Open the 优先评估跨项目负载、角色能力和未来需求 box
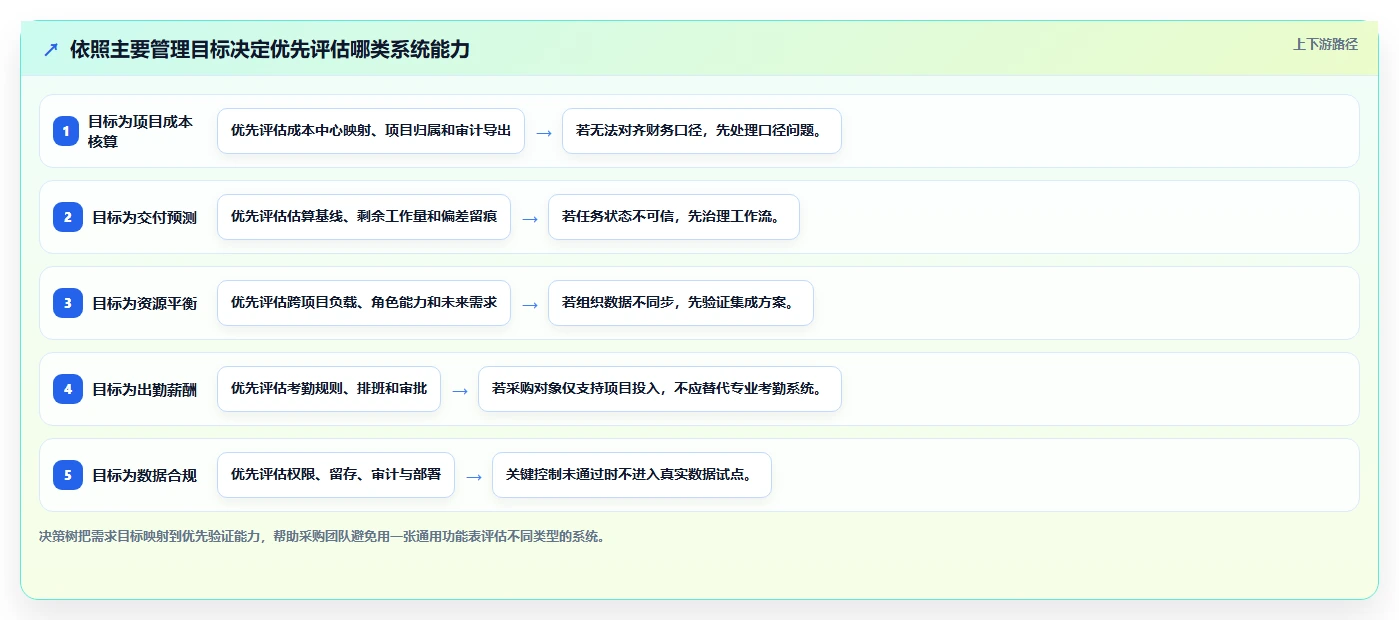This screenshot has height=620, width=1399. (x=364, y=303)
